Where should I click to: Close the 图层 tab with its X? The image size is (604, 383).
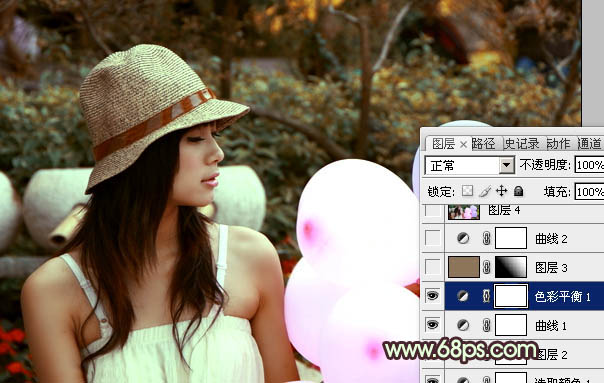point(463,145)
